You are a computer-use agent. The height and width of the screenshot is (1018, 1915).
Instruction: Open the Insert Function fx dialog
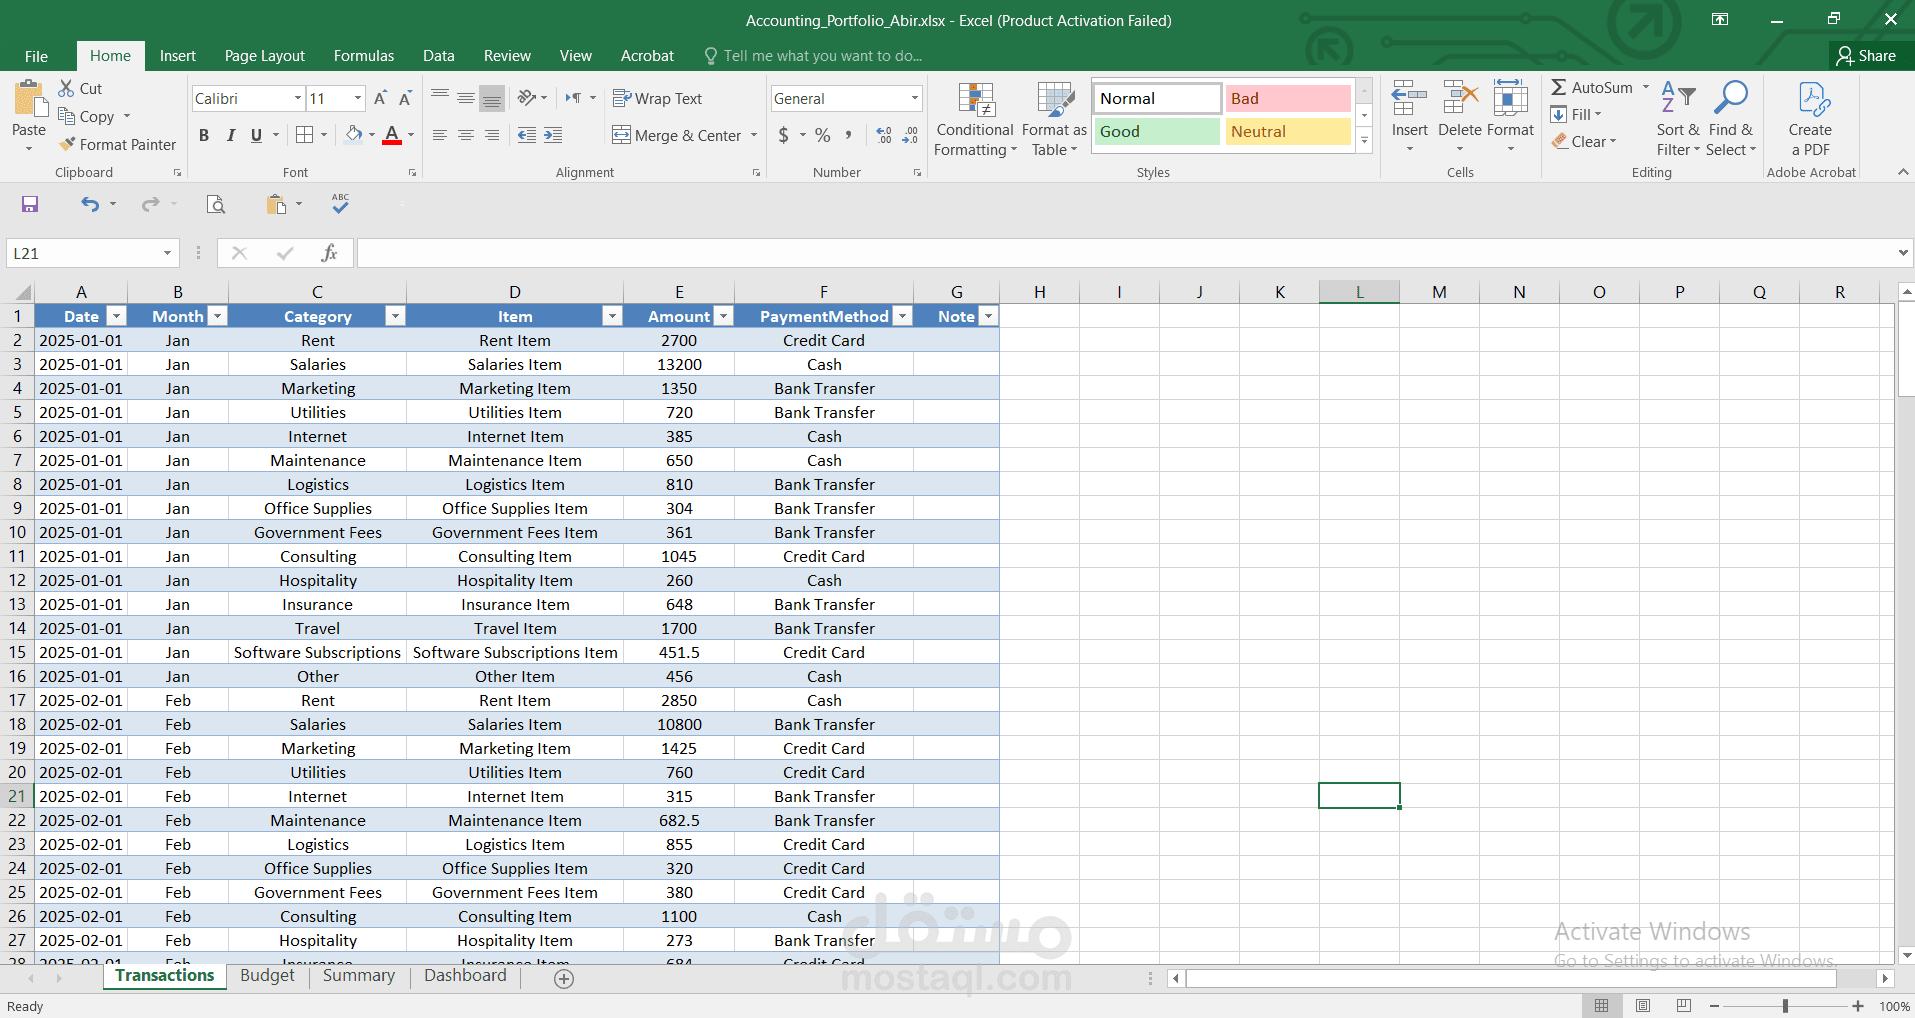point(329,253)
